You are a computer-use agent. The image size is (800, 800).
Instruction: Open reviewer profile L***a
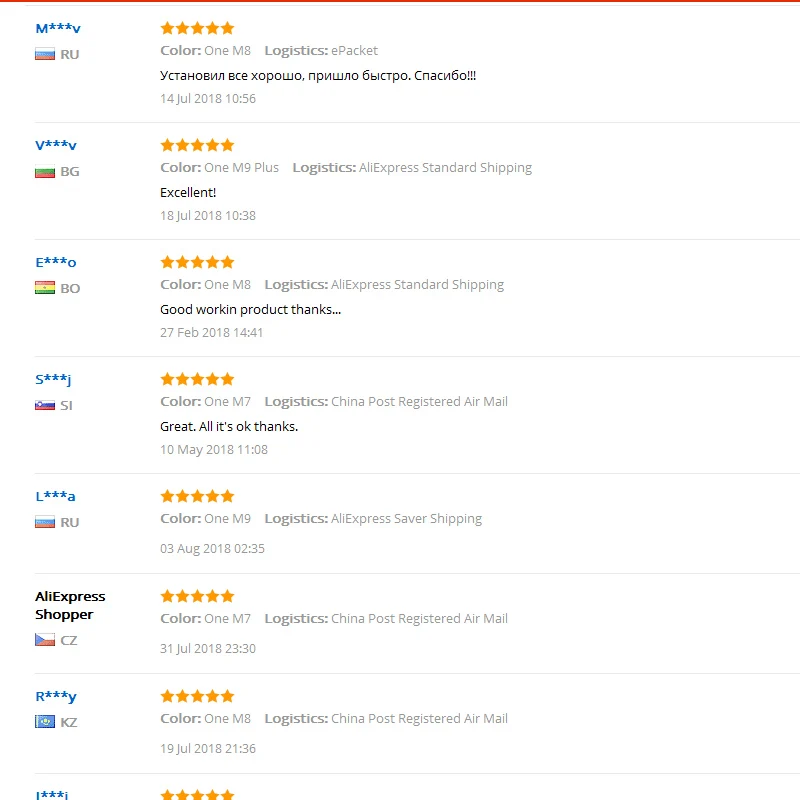click(55, 496)
